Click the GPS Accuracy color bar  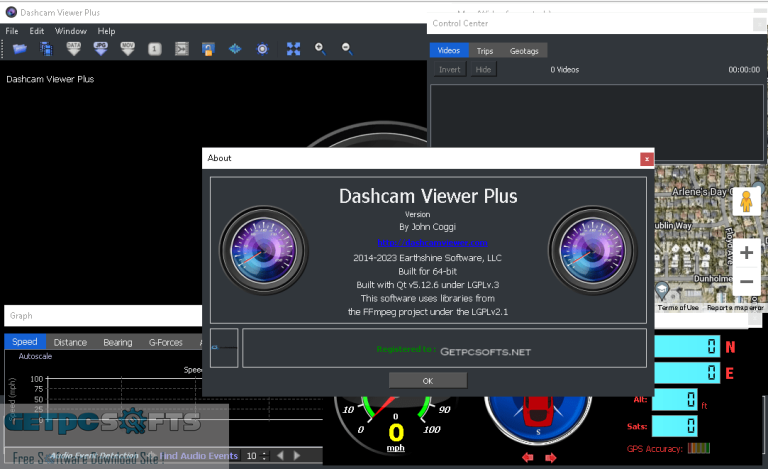pos(698,447)
